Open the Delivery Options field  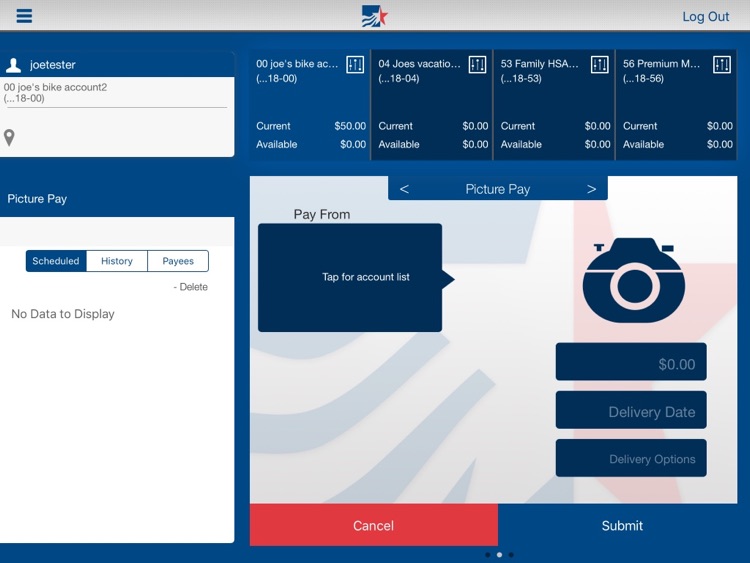pyautogui.click(x=631, y=458)
